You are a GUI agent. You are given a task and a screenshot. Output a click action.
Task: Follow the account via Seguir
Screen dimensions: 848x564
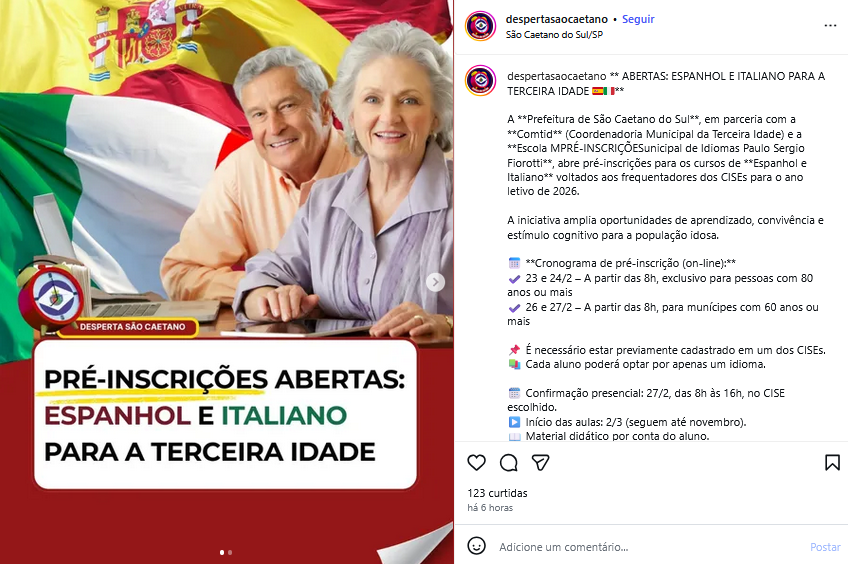pyautogui.click(x=638, y=19)
